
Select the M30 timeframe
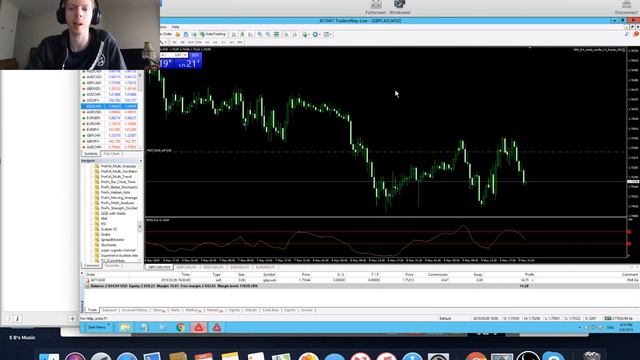coord(199,42)
